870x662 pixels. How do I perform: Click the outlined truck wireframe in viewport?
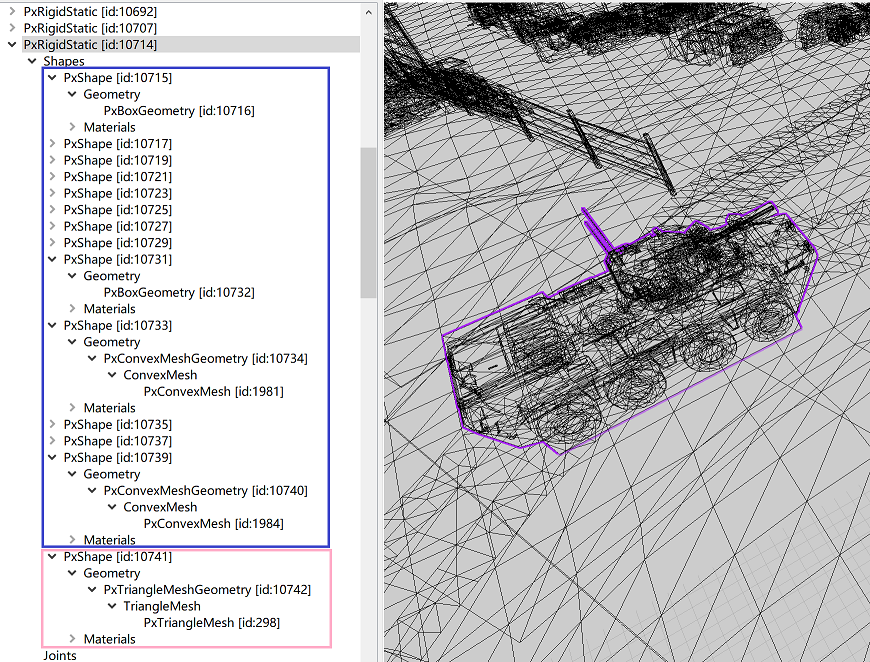(630, 327)
